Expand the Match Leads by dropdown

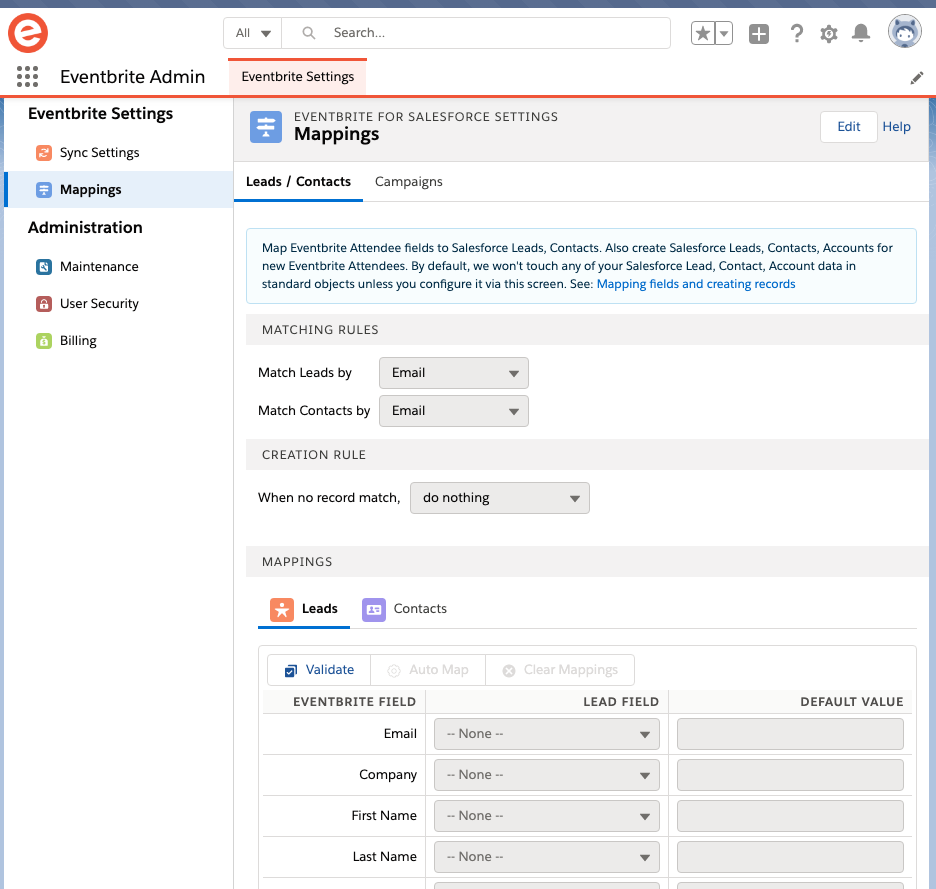tap(454, 373)
